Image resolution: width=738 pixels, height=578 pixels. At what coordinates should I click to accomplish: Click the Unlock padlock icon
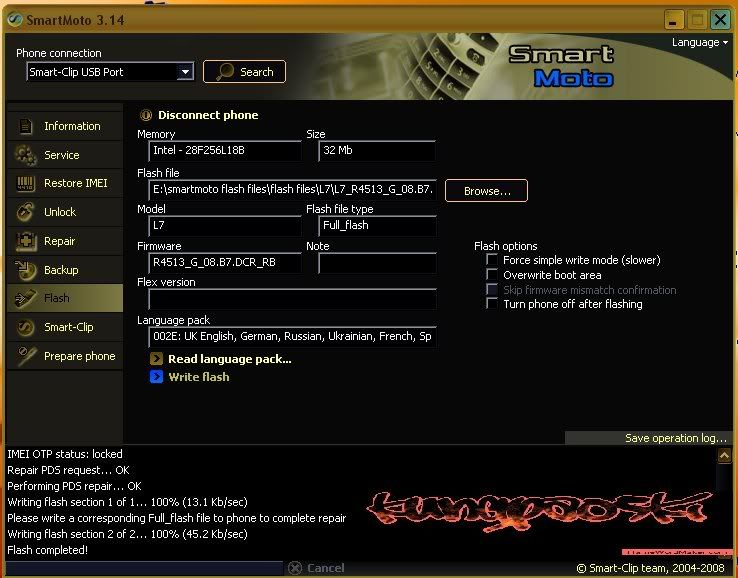tap(25, 212)
